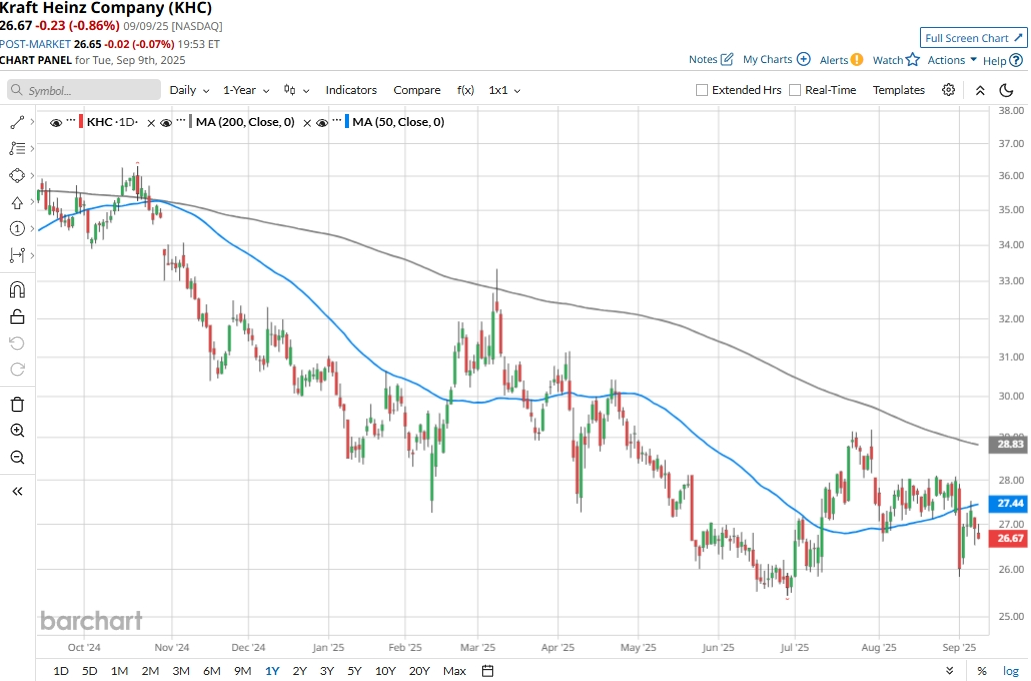
Task: Open the date range calendar icon
Action: pos(487,670)
